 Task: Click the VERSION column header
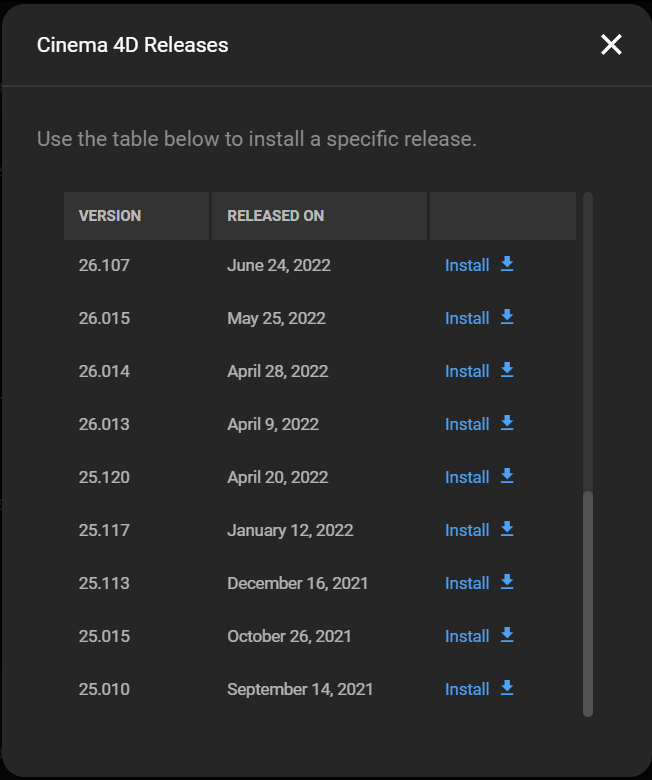136,216
